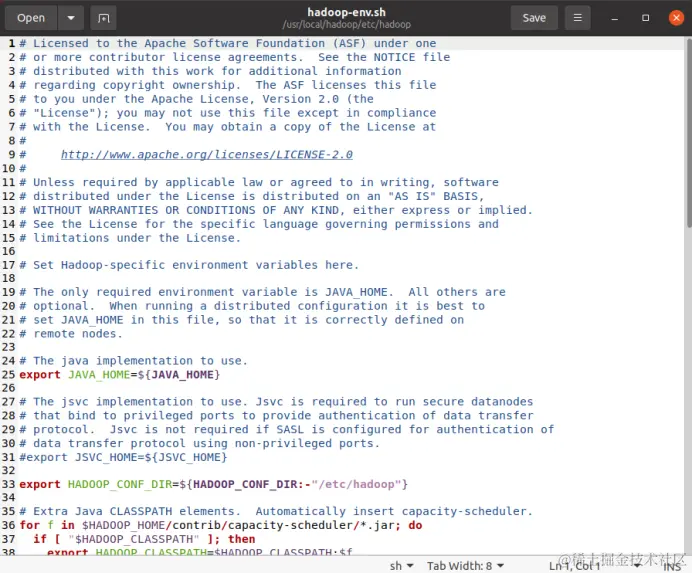This screenshot has width=692, height=573.
Task: Click "# Extra Java CLASSPATH elements." line
Action: [x=276, y=511]
